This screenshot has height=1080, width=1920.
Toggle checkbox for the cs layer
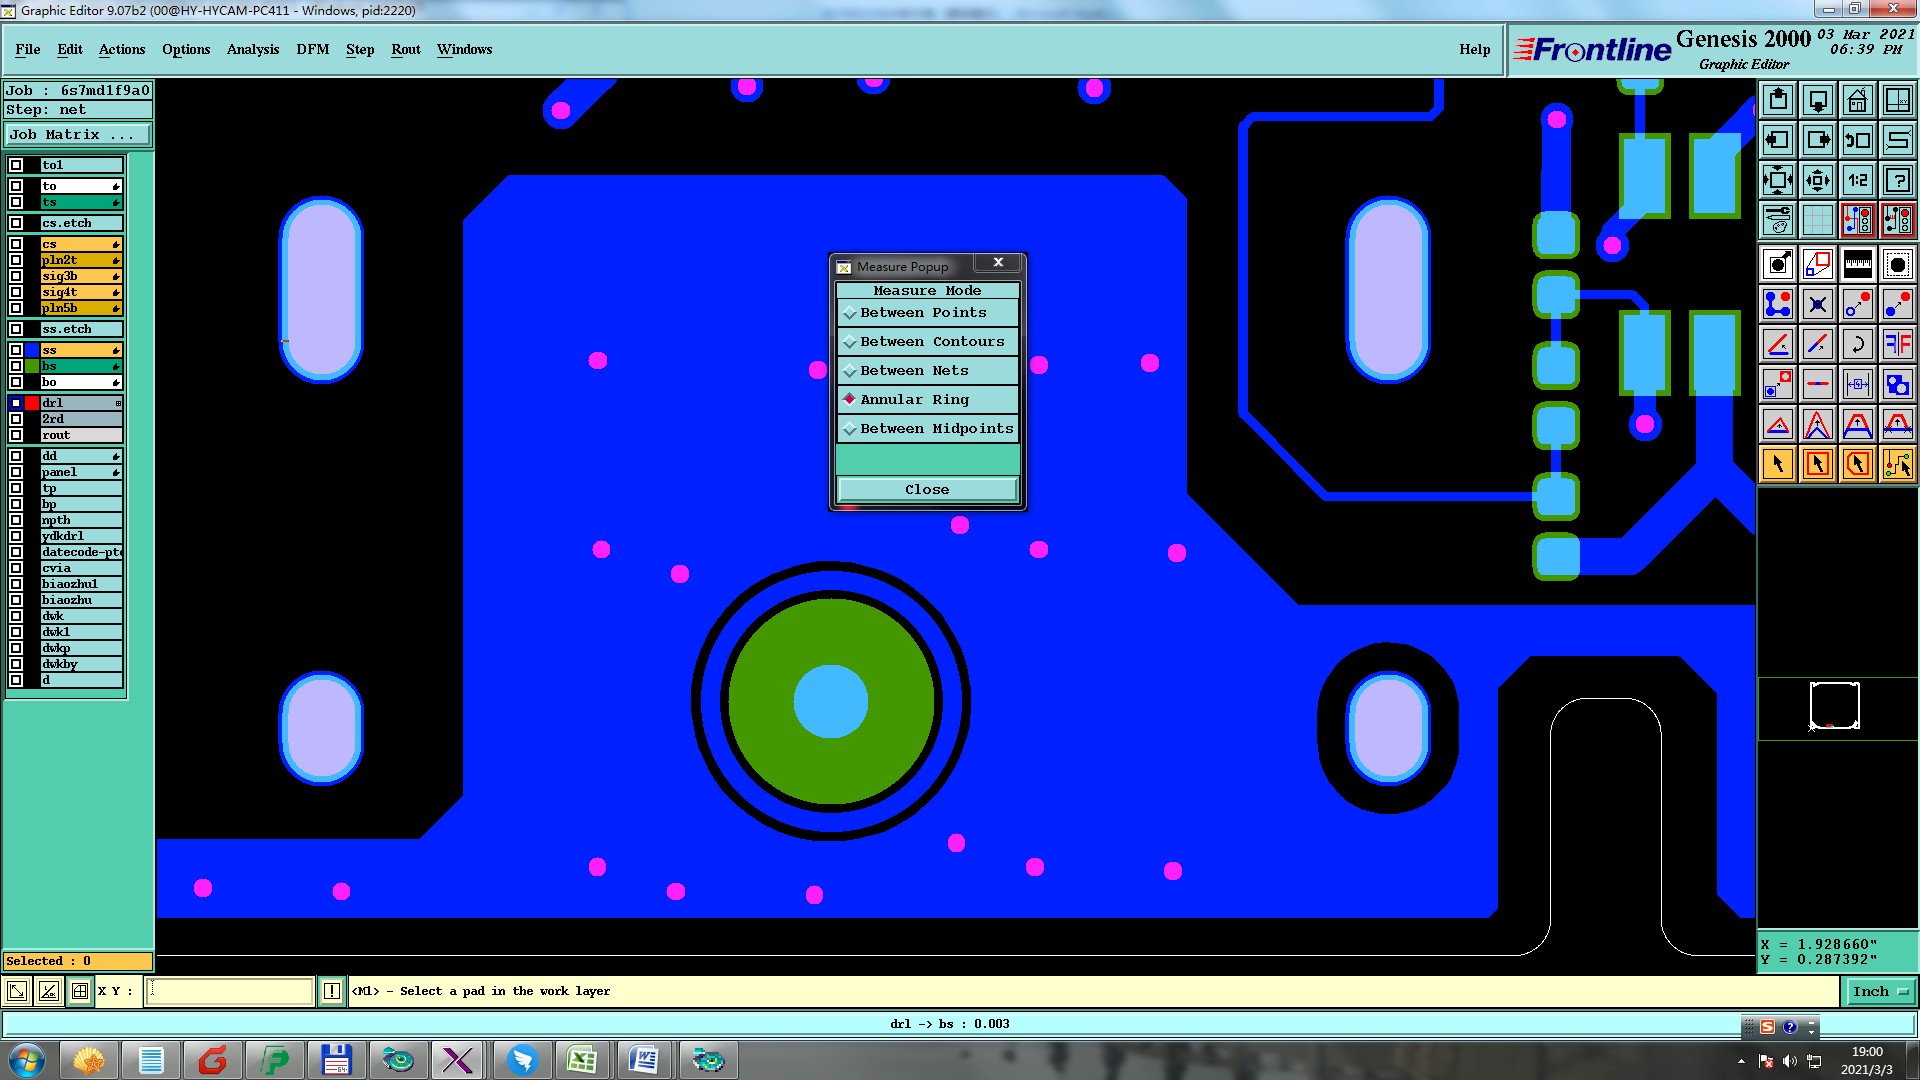(x=16, y=244)
